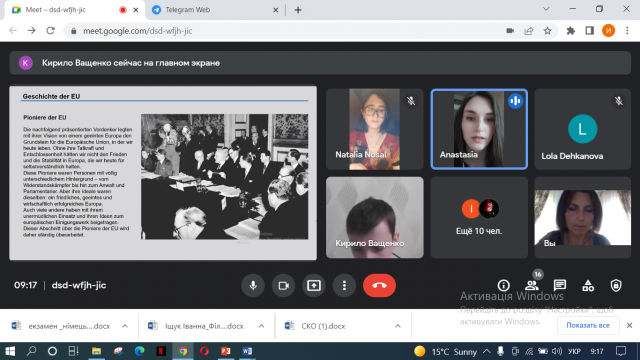The height and width of the screenshot is (360, 640).
Task: Open Opera browser from taskbar
Action: click(204, 351)
